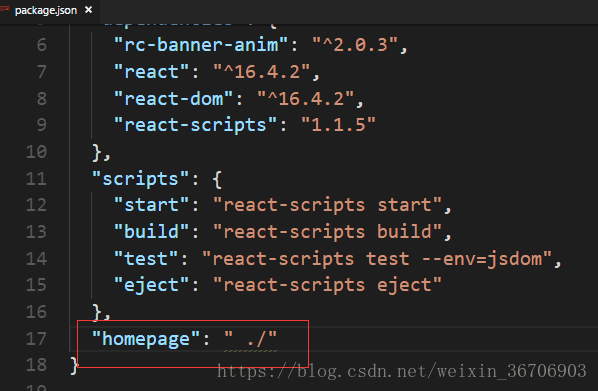
Task: Click the "^16.4.2" value on line 7
Action: tap(262, 72)
